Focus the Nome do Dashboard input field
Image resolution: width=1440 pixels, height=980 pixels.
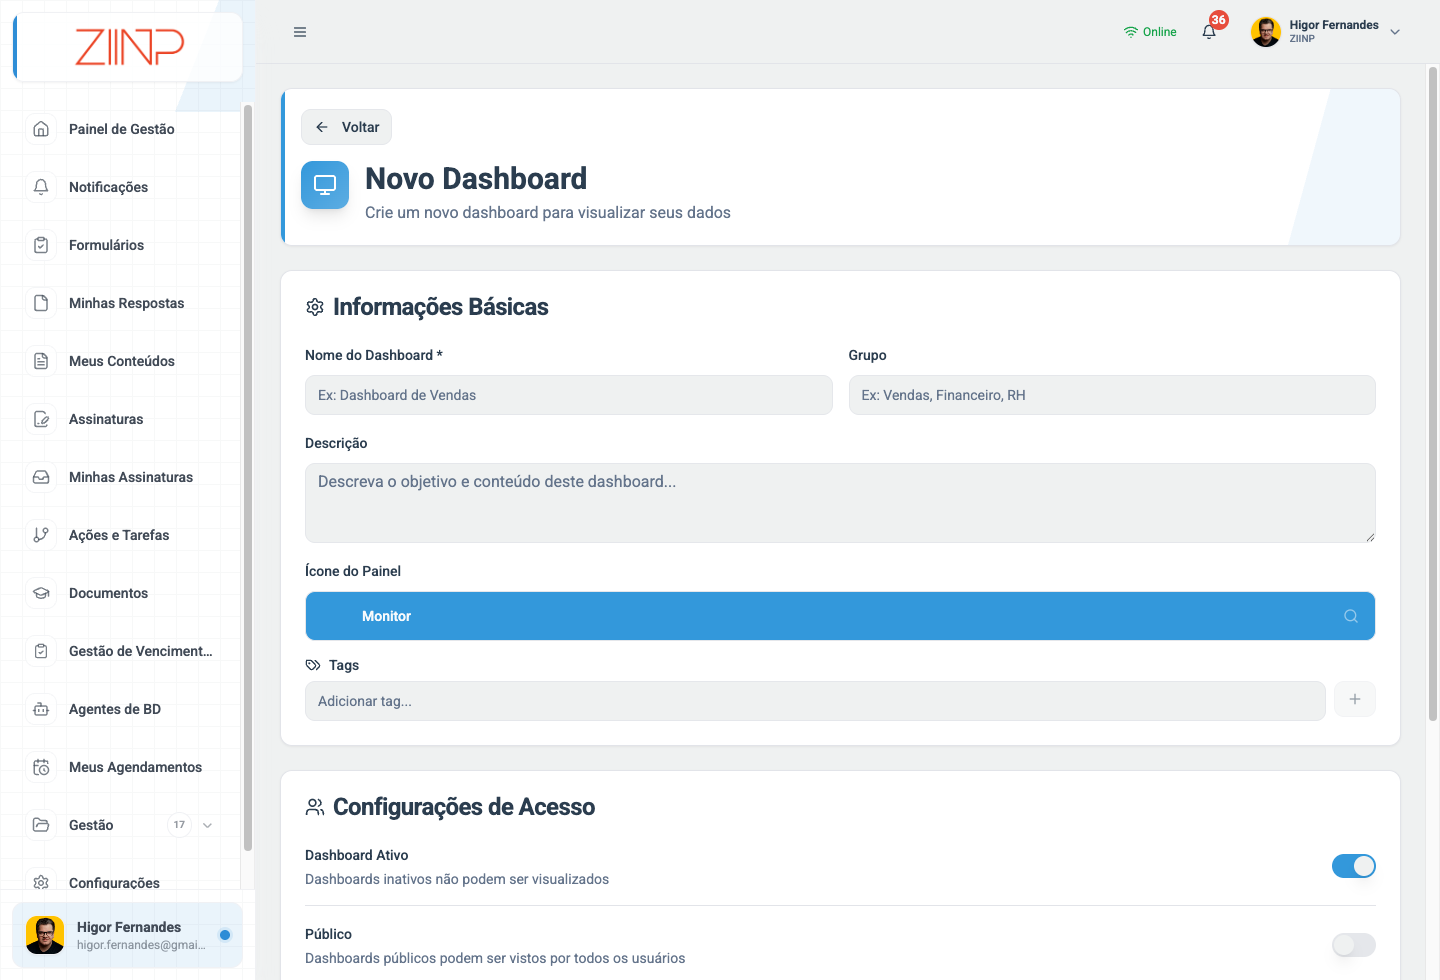pos(568,395)
